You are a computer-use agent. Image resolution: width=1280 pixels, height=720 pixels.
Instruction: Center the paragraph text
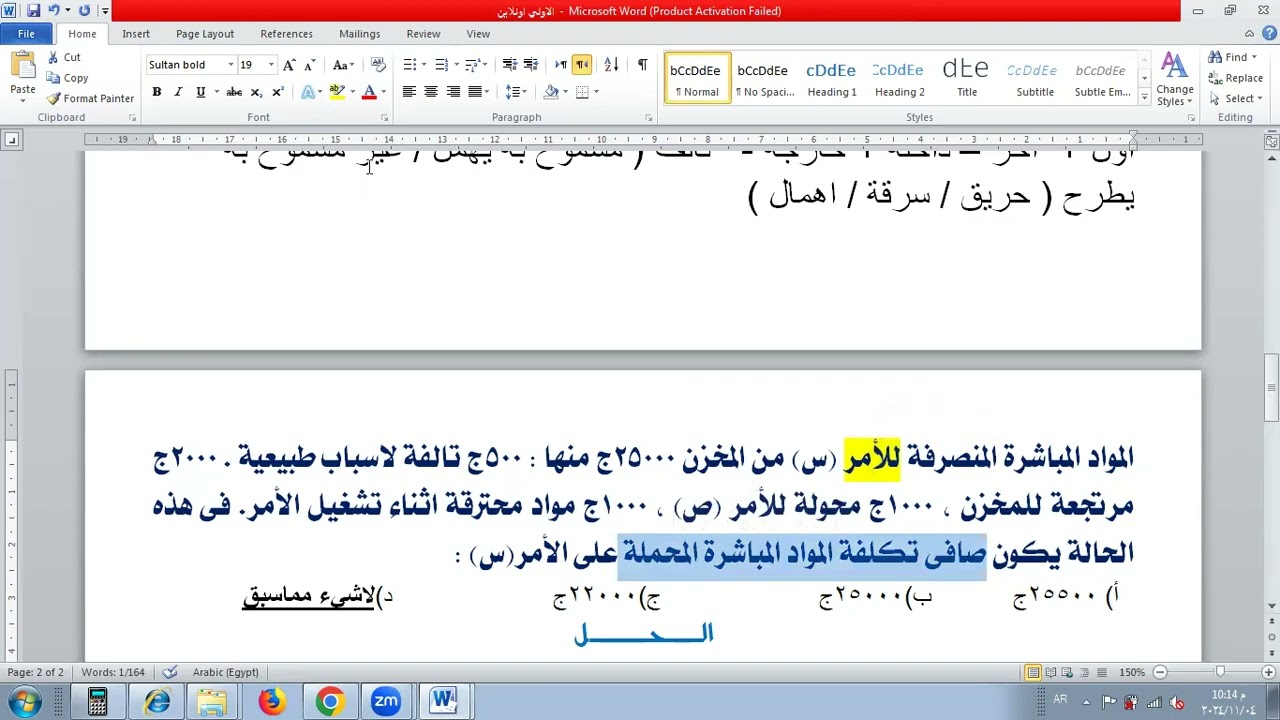point(431,92)
